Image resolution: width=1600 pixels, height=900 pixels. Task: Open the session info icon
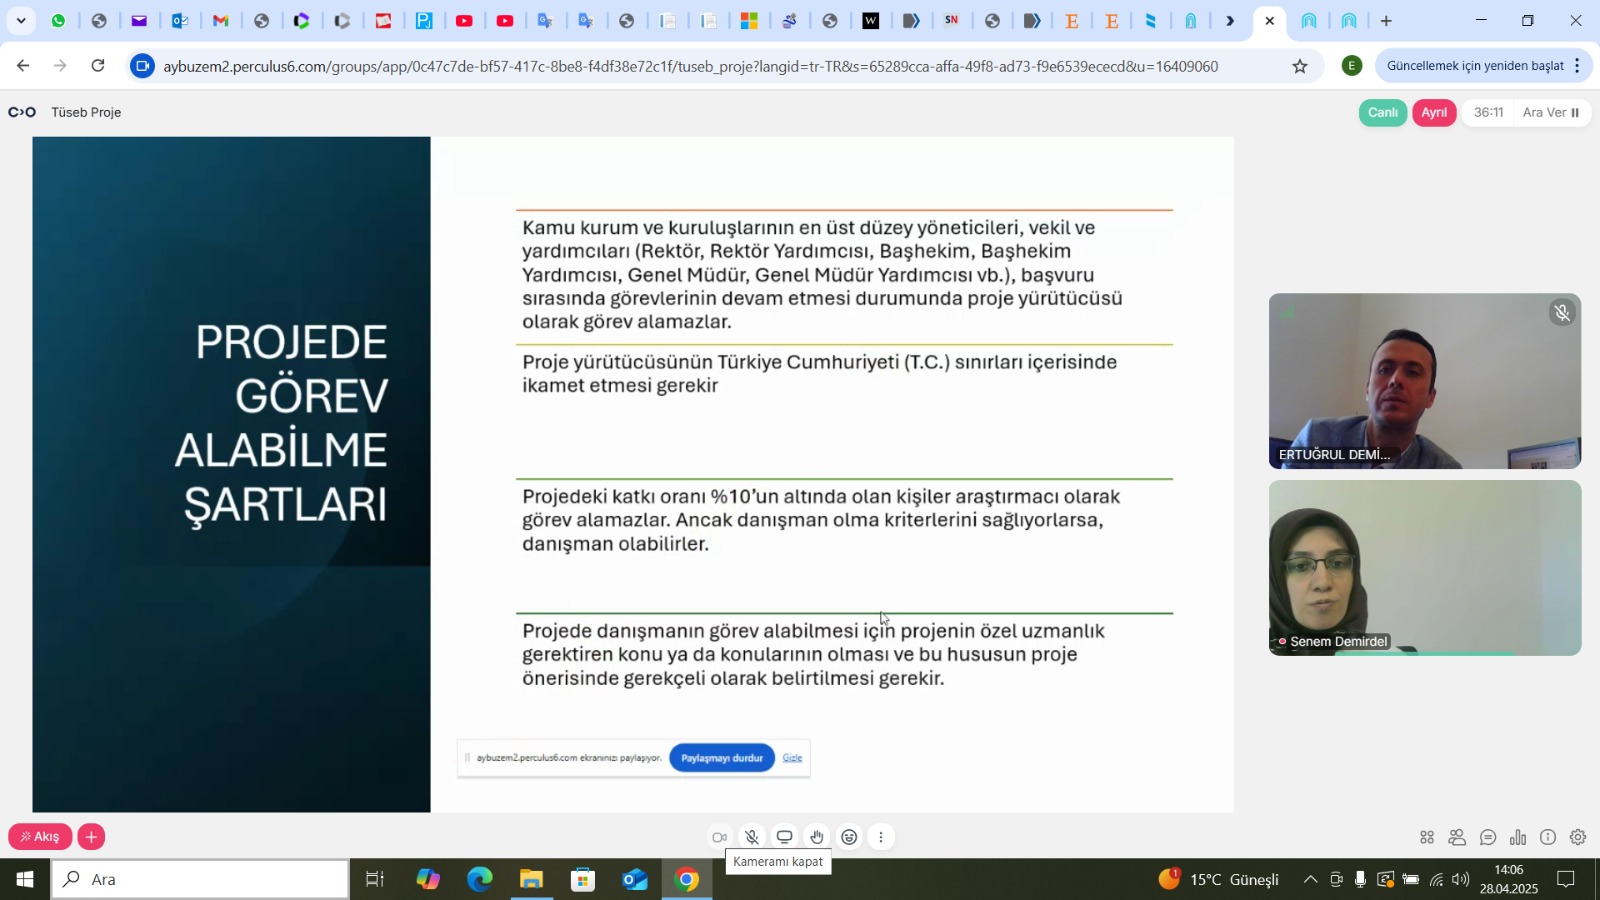tap(1548, 837)
